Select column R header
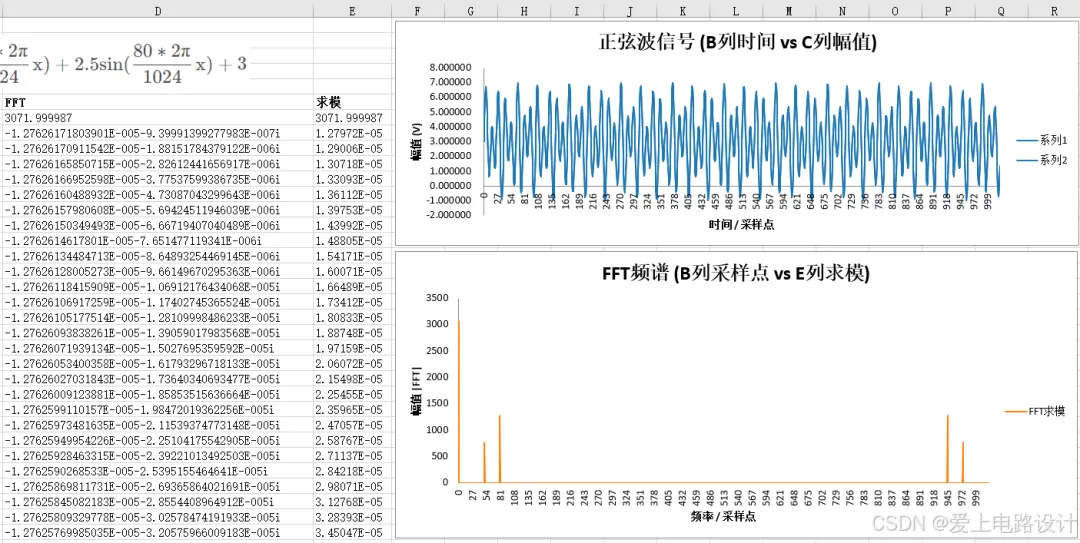The height and width of the screenshot is (543, 1080). 1054,11
